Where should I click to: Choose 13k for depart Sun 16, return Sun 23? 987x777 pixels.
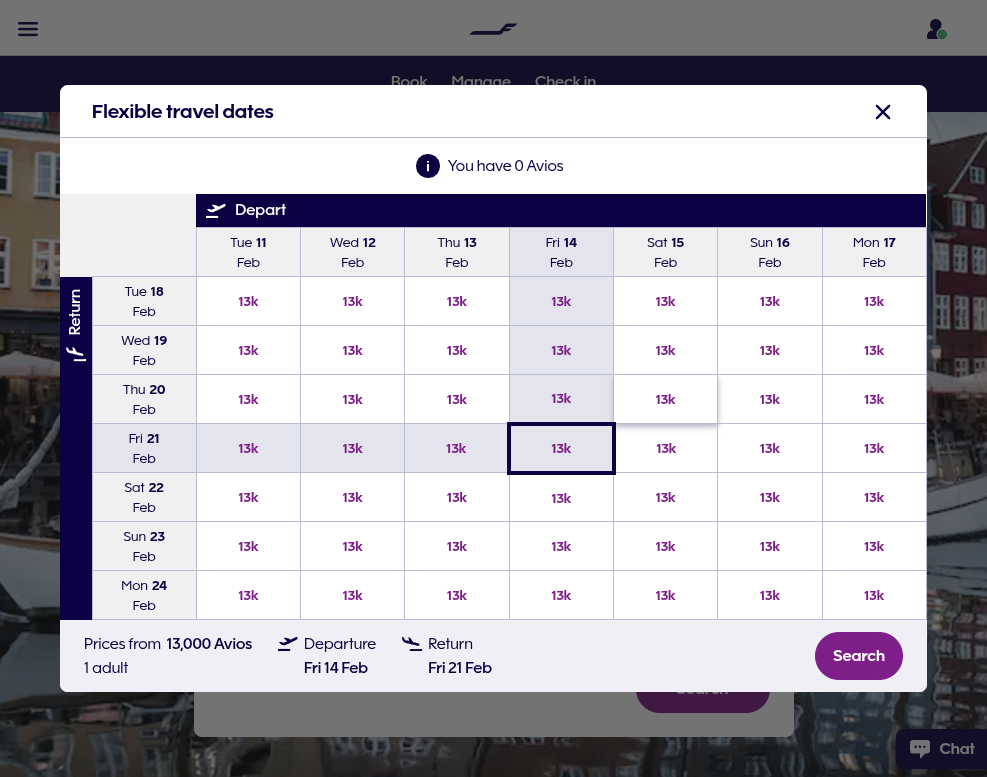tap(770, 547)
